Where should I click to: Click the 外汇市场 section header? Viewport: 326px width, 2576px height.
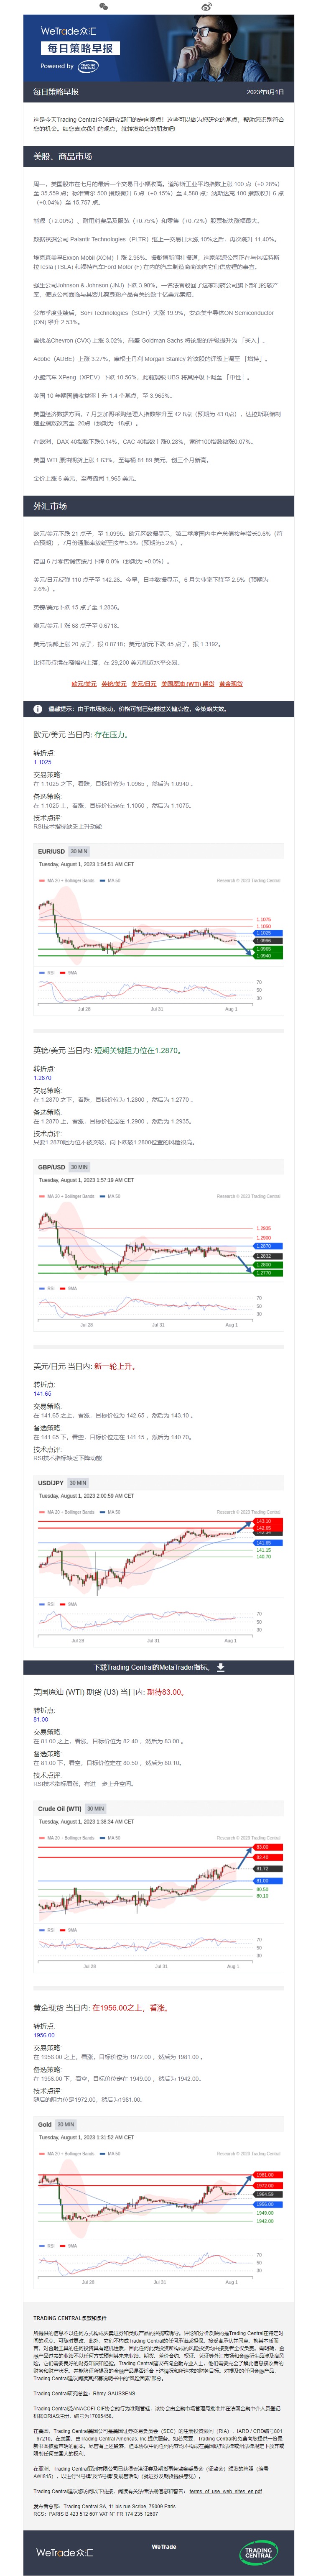159,506
